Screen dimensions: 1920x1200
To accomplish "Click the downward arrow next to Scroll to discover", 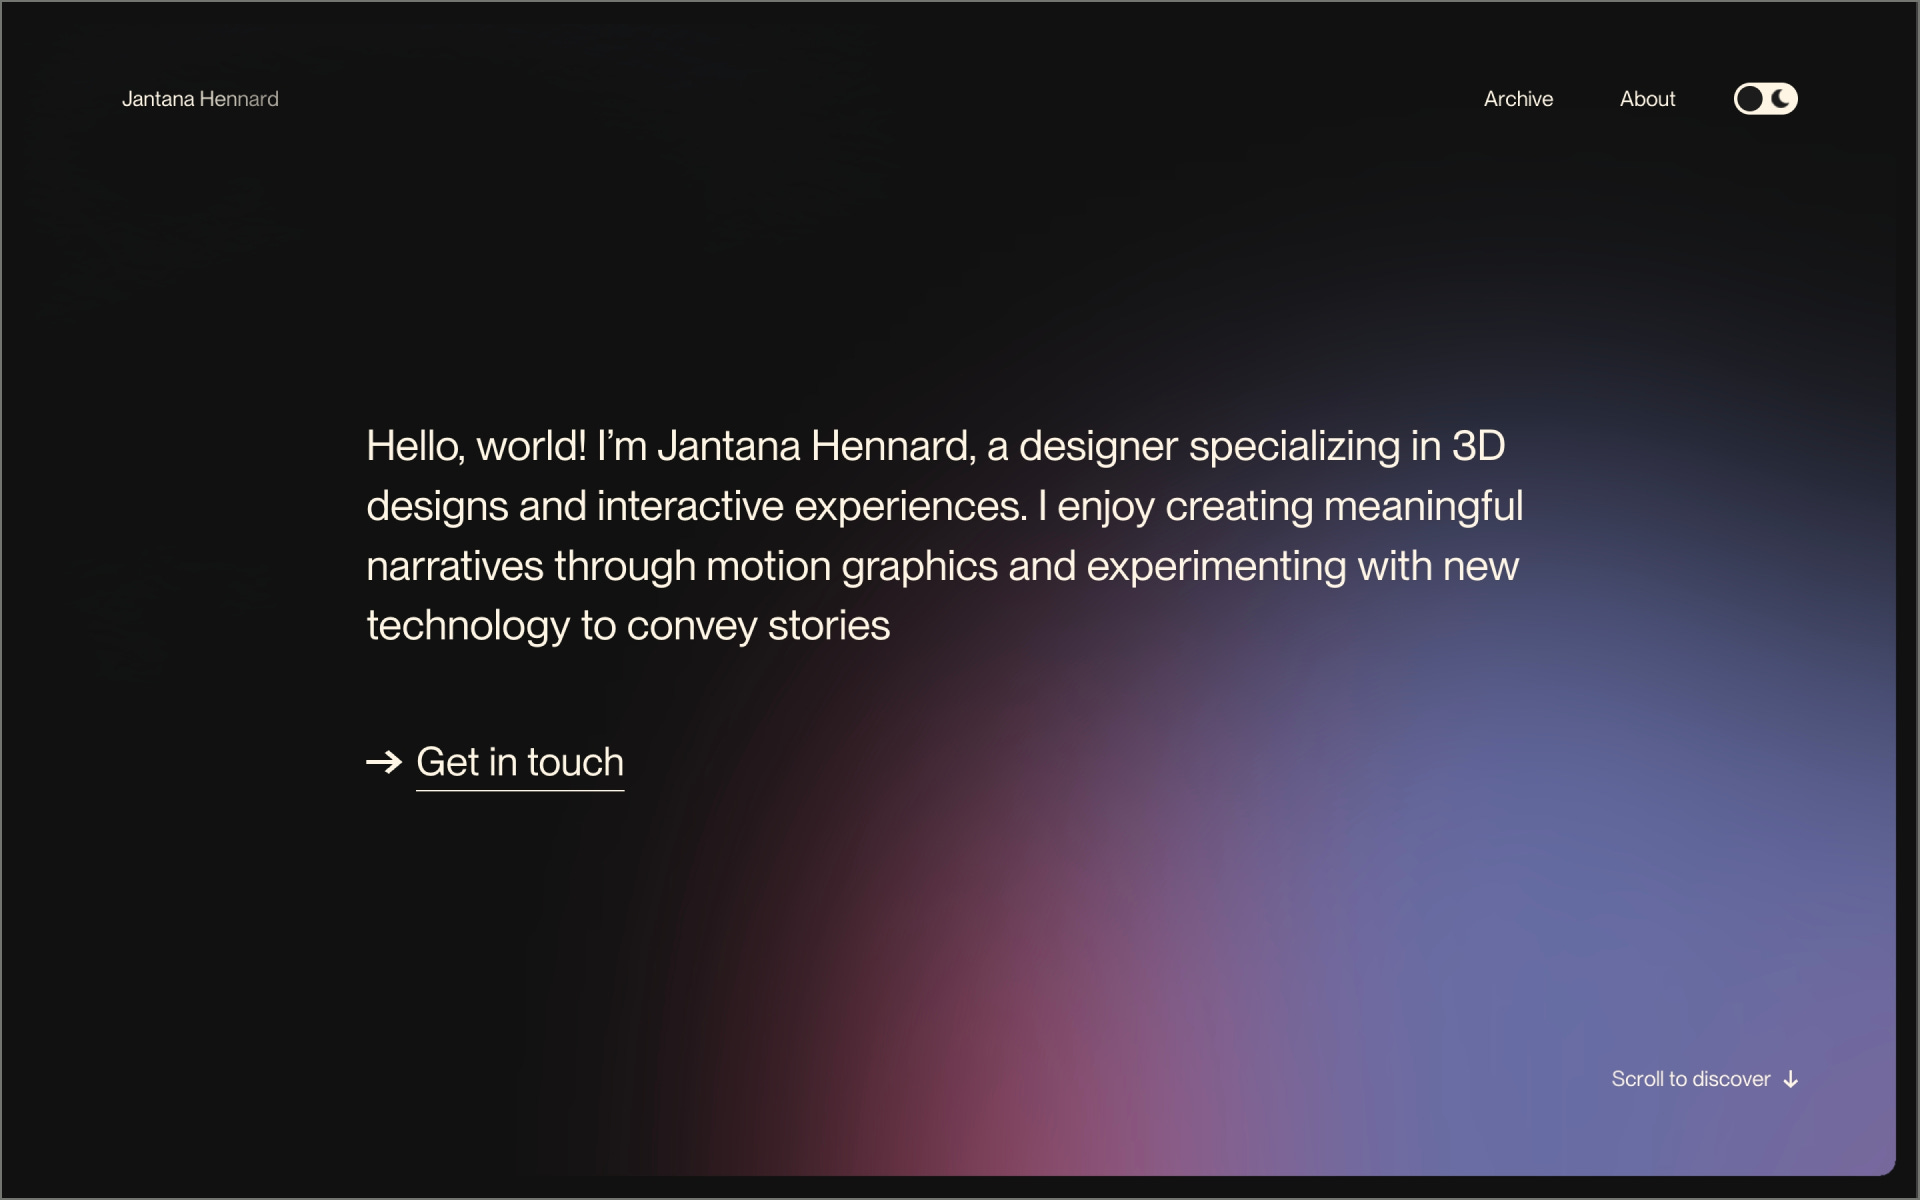I will (x=1790, y=1078).
